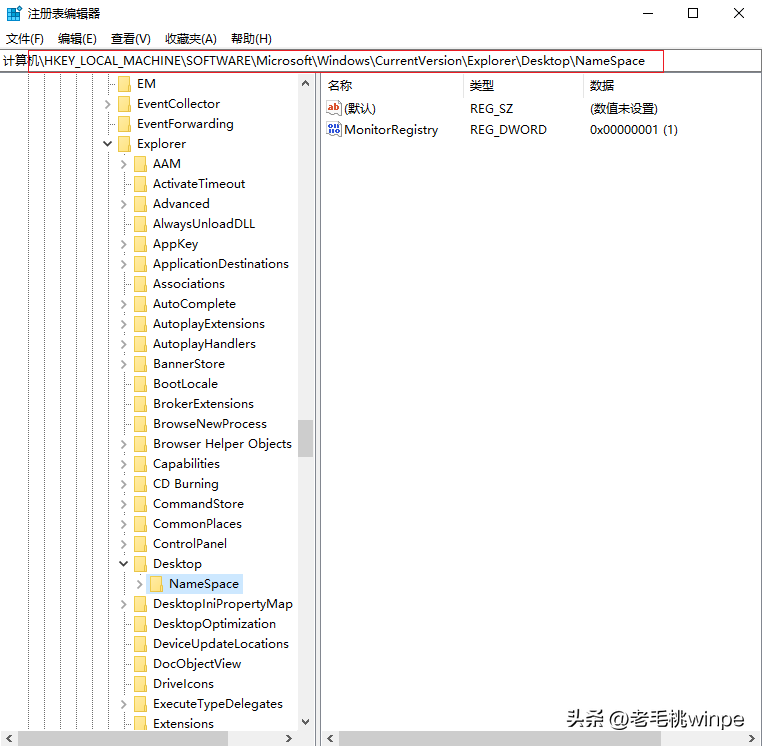Click the tree pane scroll down arrow

coord(306,722)
